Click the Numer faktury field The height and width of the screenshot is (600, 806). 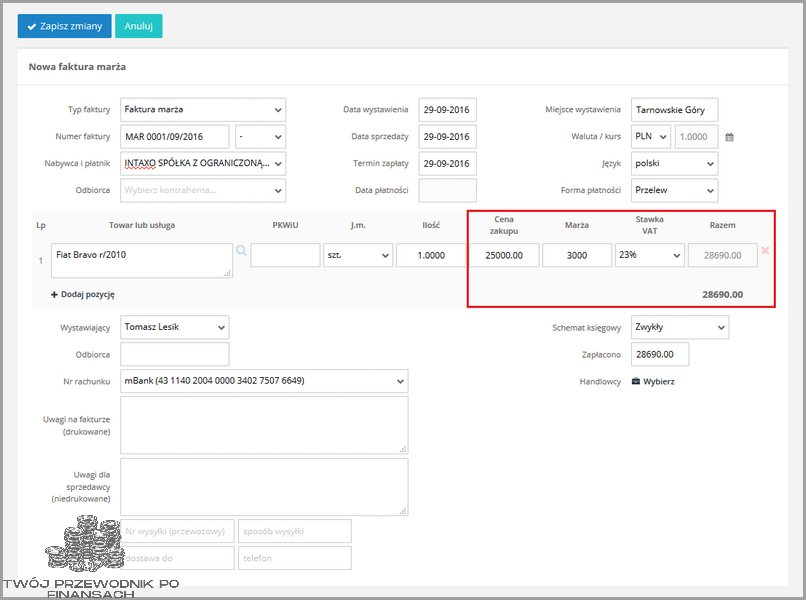point(175,137)
